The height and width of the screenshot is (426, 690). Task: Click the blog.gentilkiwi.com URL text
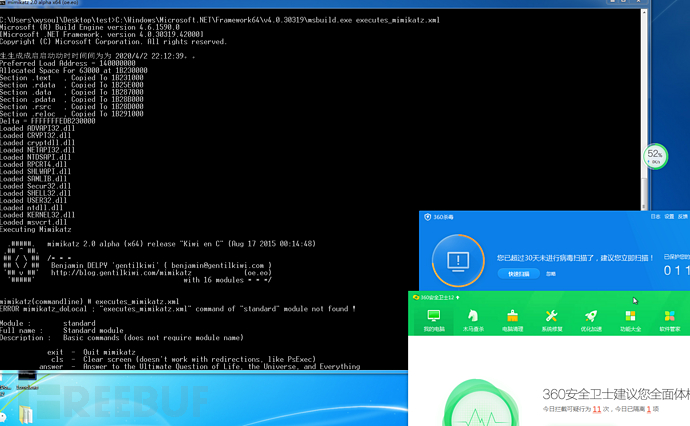(121, 273)
